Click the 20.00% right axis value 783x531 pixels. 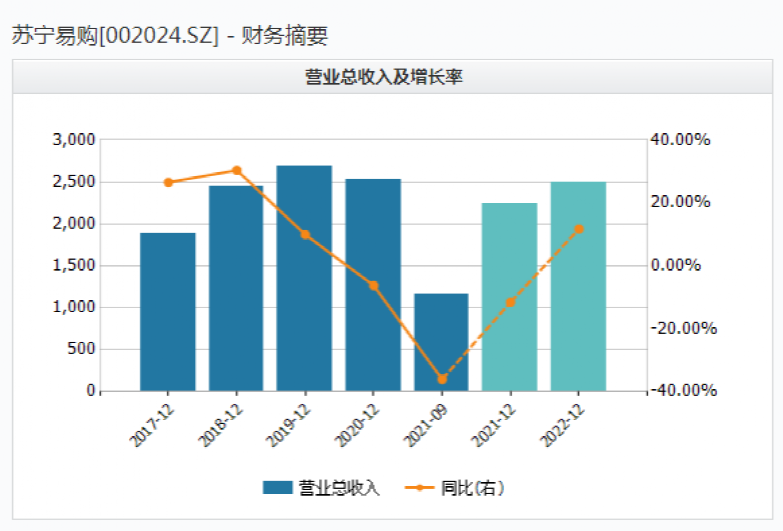coord(680,202)
